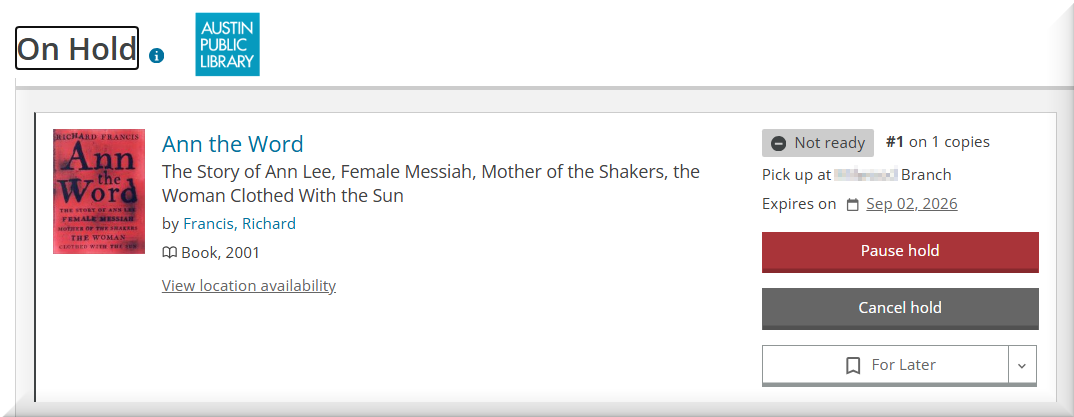Click the calendar icon by the expiry date

point(852,205)
